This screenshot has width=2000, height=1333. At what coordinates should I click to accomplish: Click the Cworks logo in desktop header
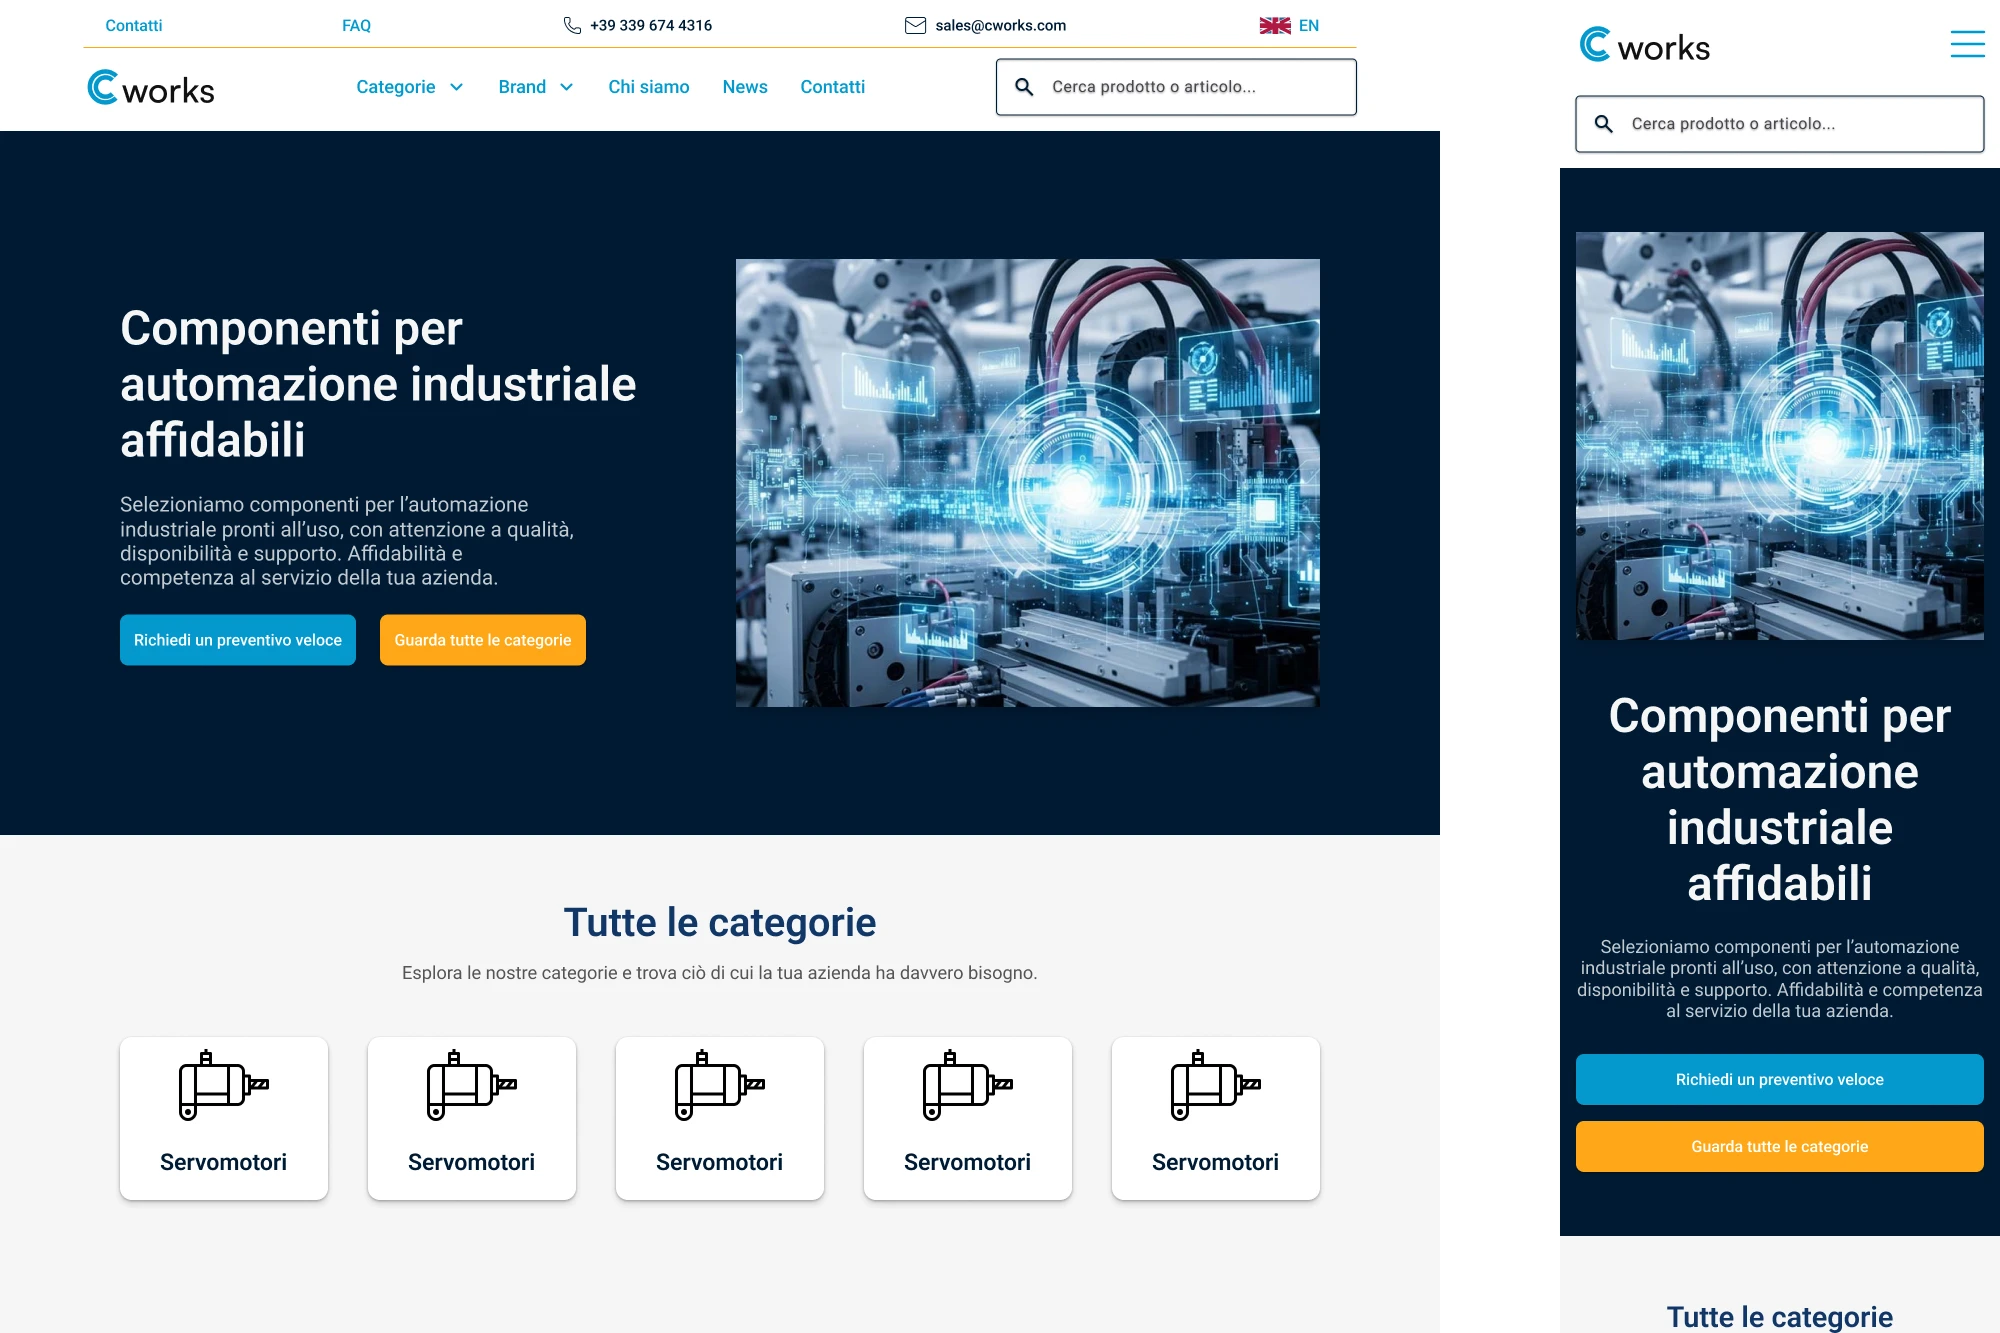tap(151, 88)
